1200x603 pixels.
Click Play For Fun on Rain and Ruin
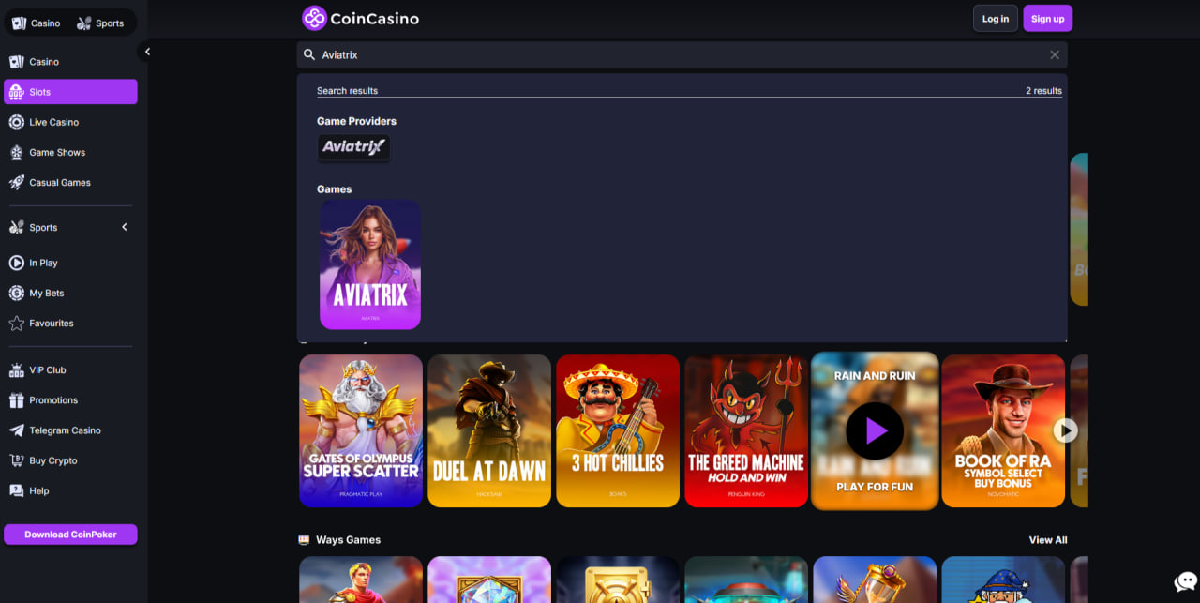[875, 487]
